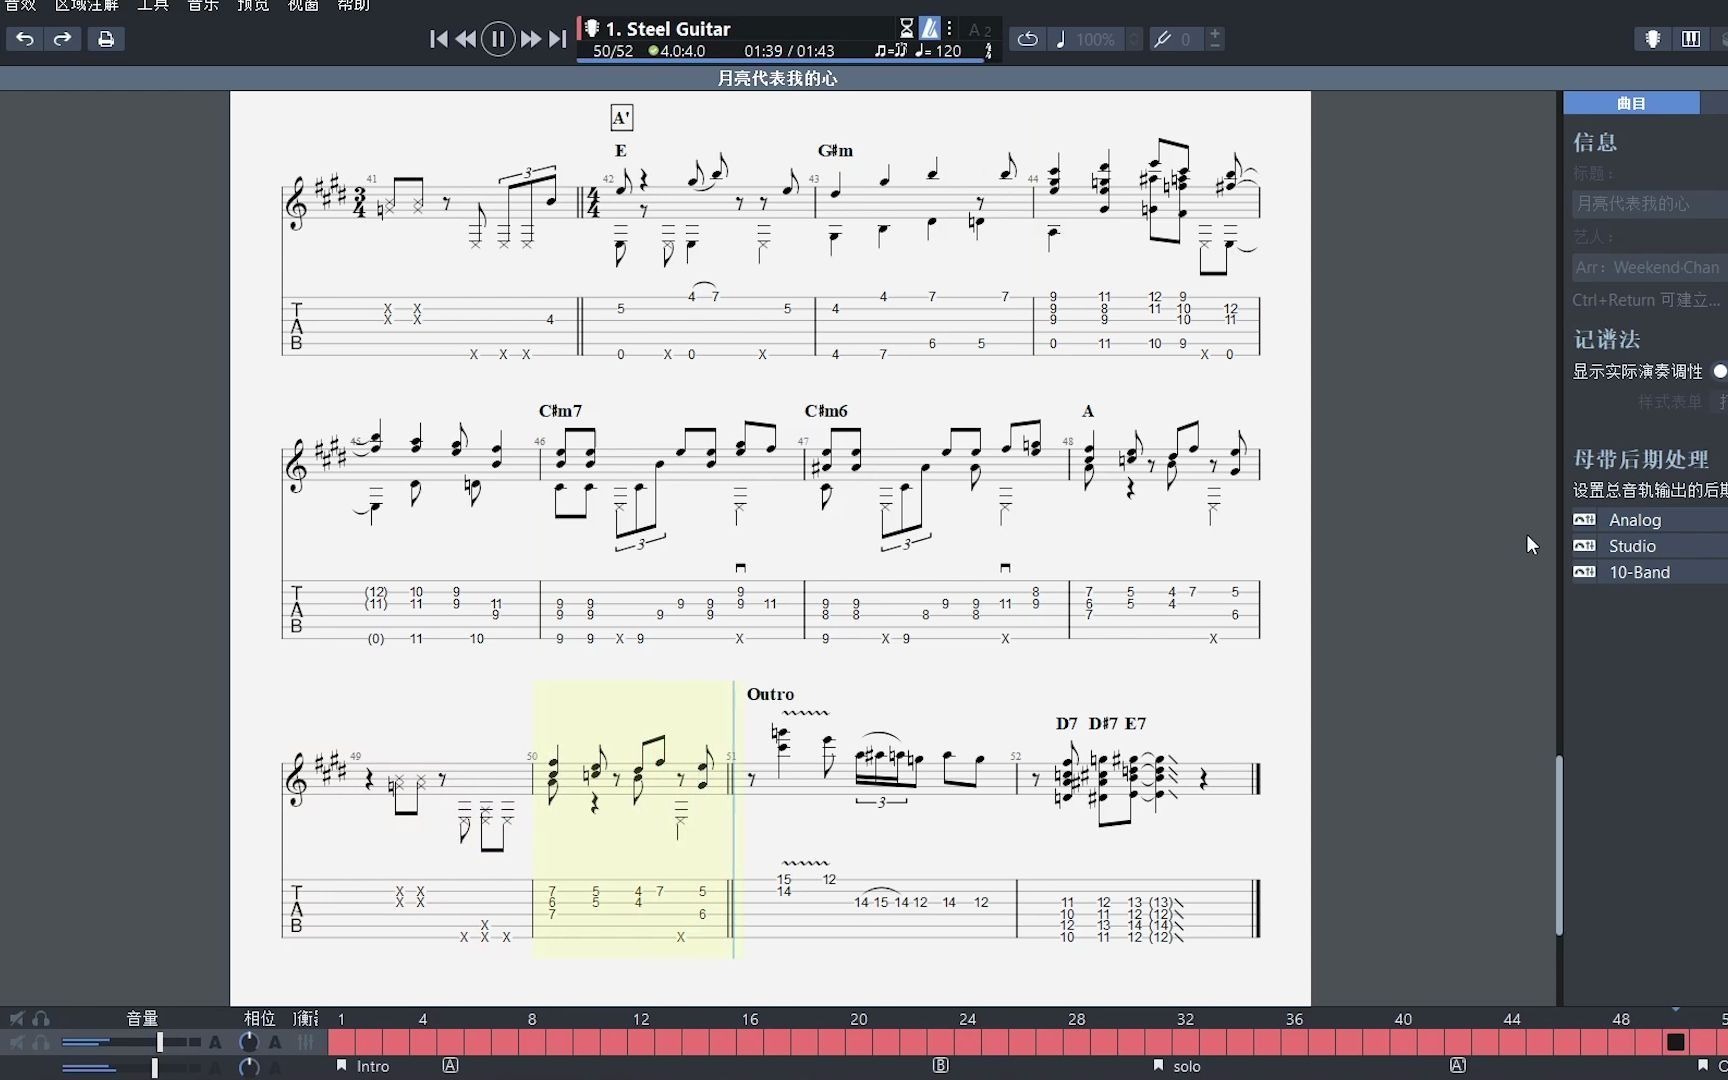Toggle the tuning fork transpose icon
Screen dimensions: 1728x1080
point(1162,39)
